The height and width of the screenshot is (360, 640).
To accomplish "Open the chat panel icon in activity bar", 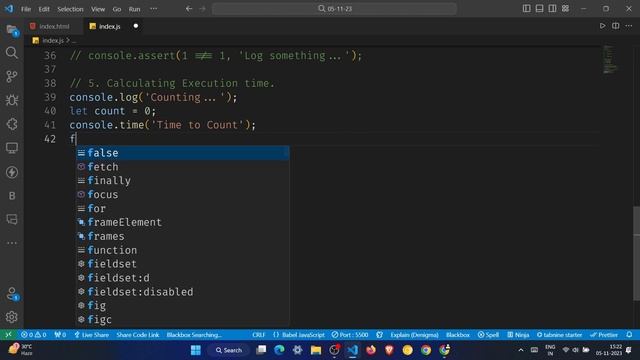I will tap(12, 220).
